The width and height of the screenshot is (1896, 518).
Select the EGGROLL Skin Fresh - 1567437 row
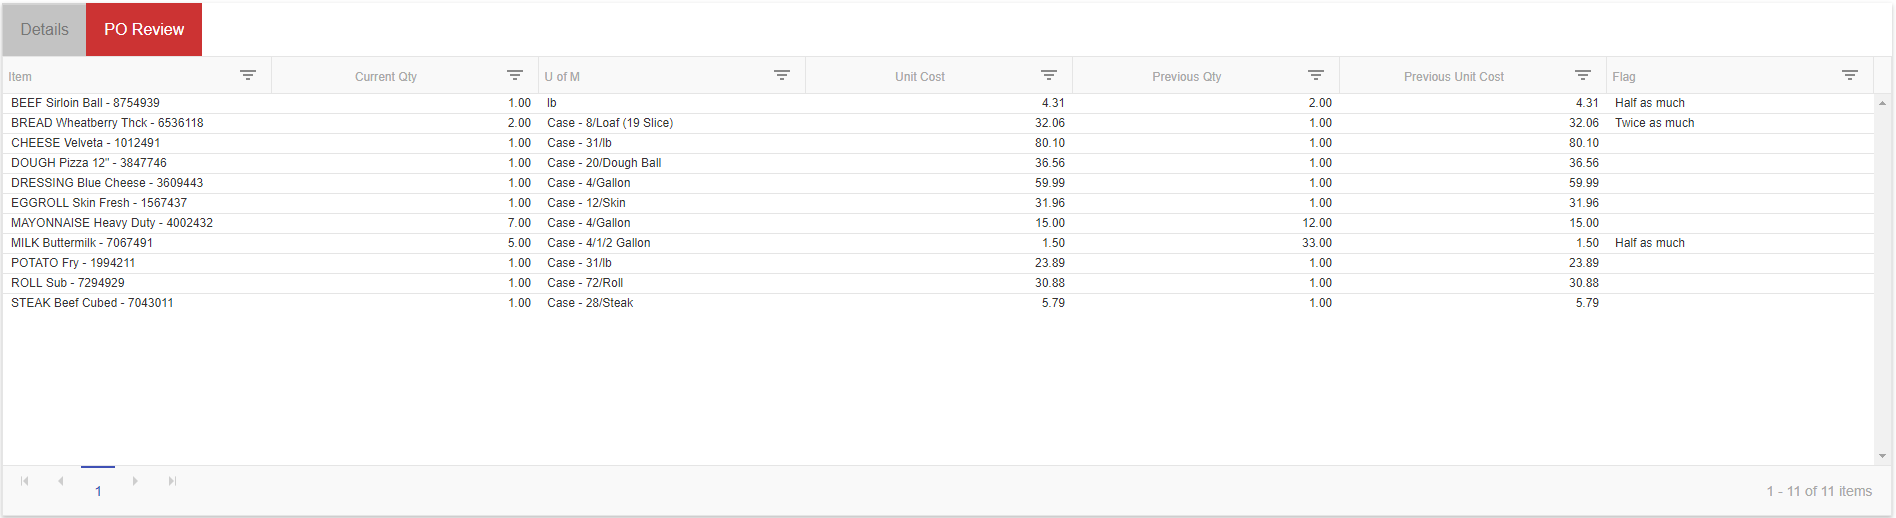(x=938, y=203)
